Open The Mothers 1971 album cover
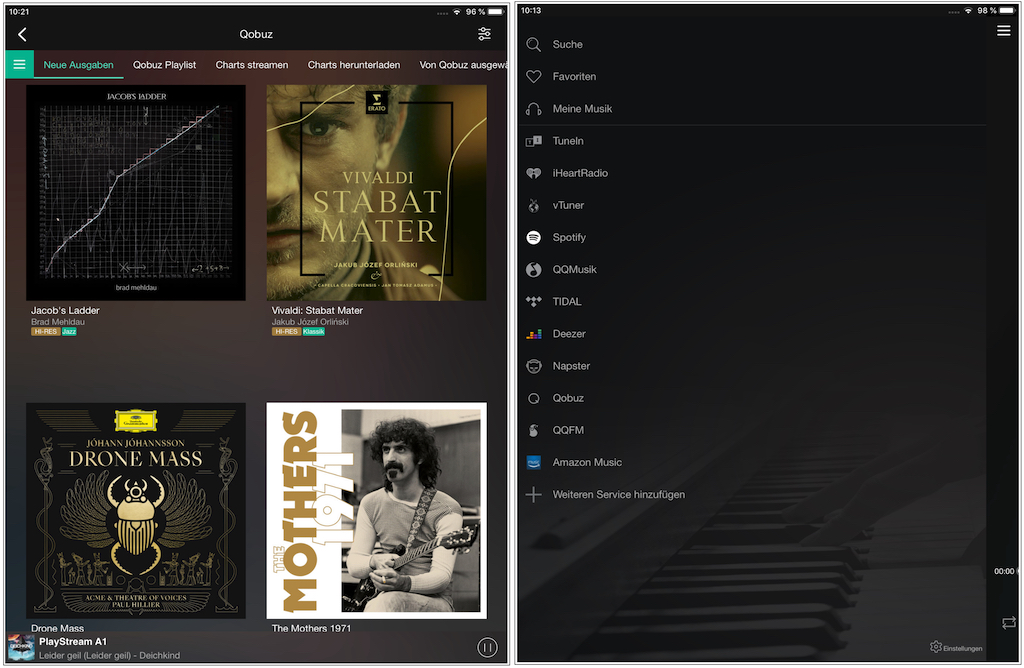This screenshot has width=1024, height=668. (x=376, y=511)
